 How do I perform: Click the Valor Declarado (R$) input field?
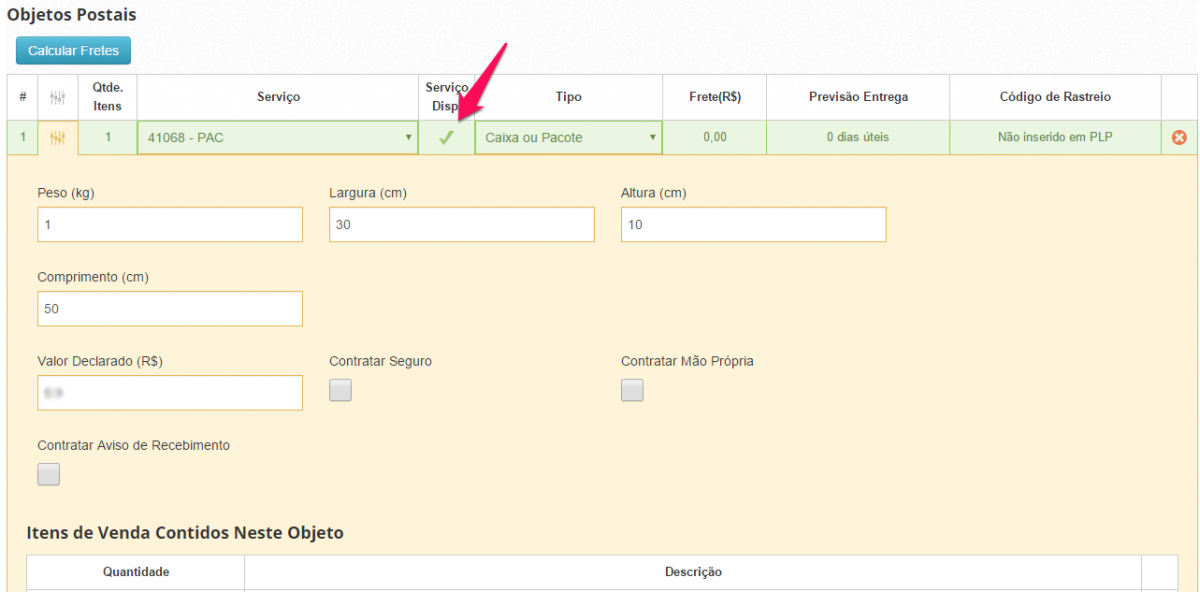[x=170, y=393]
